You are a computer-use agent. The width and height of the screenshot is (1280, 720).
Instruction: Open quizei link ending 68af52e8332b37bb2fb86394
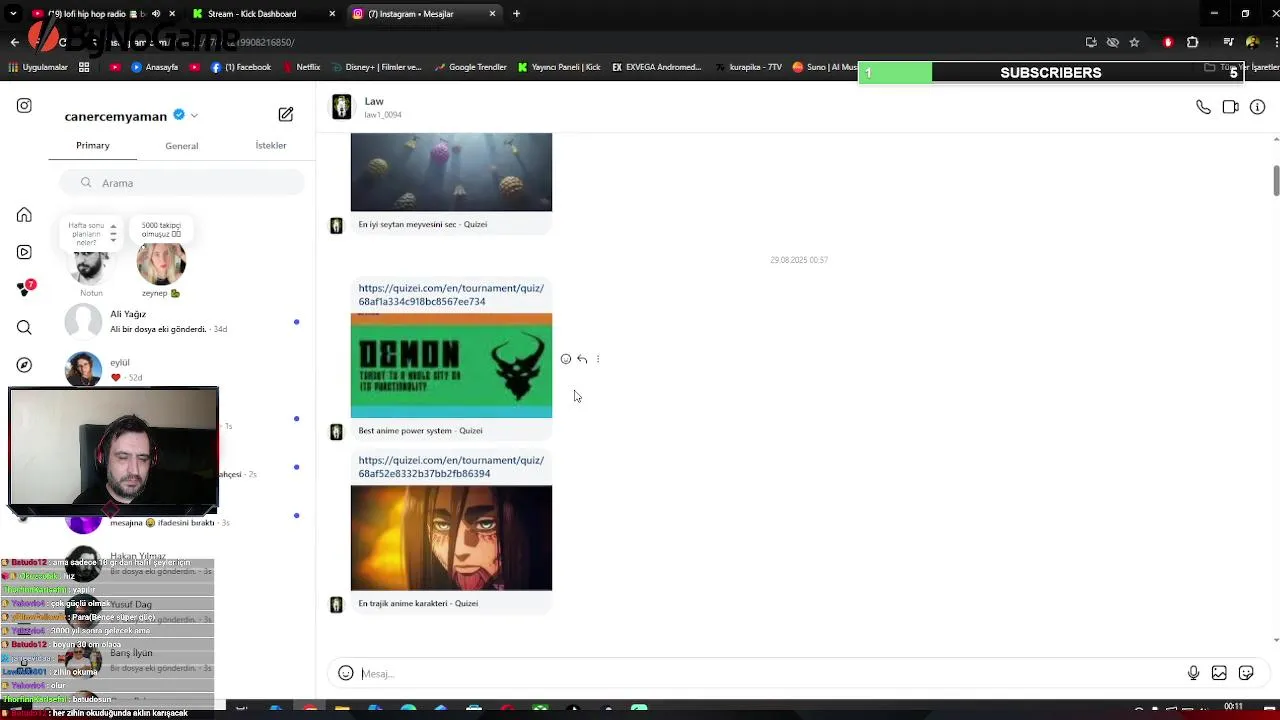click(451, 467)
